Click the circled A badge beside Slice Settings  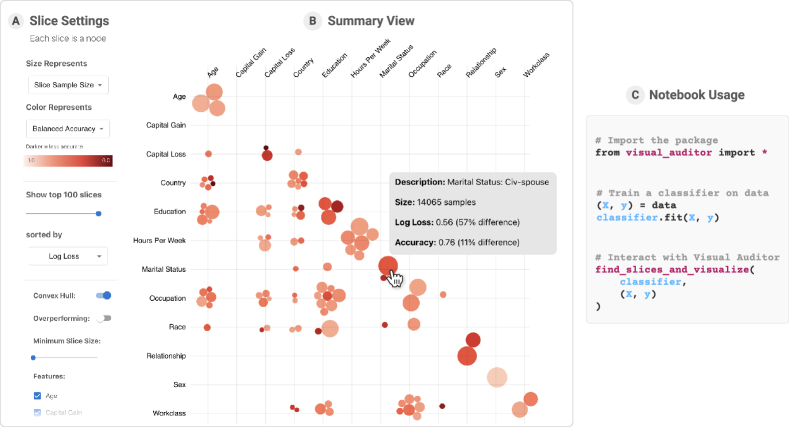(15, 20)
